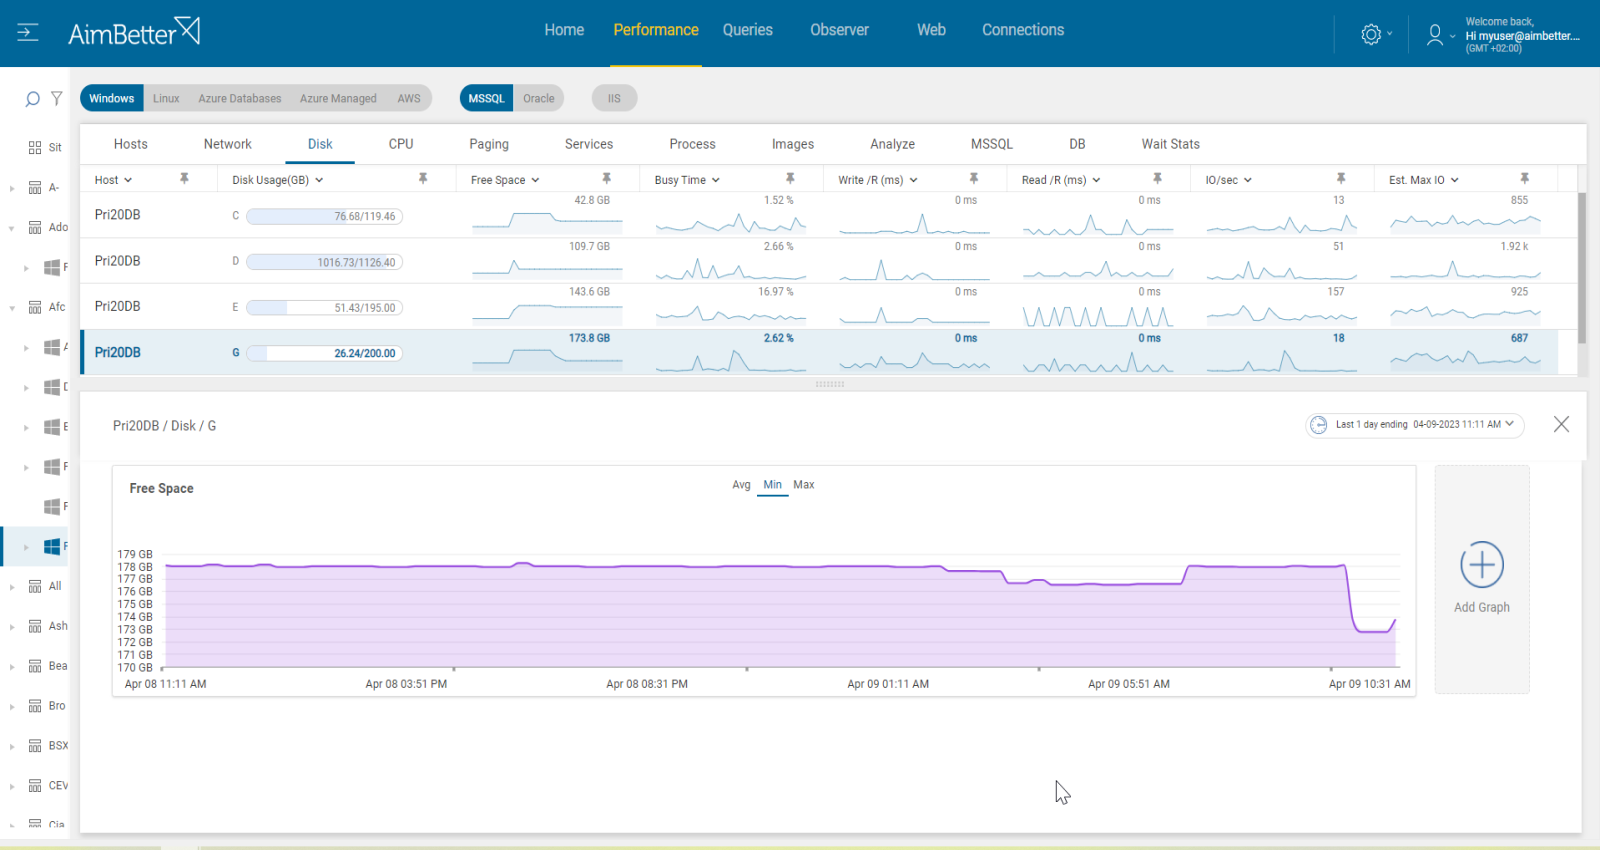
Task: Open the Connections menu
Action: point(1023,30)
